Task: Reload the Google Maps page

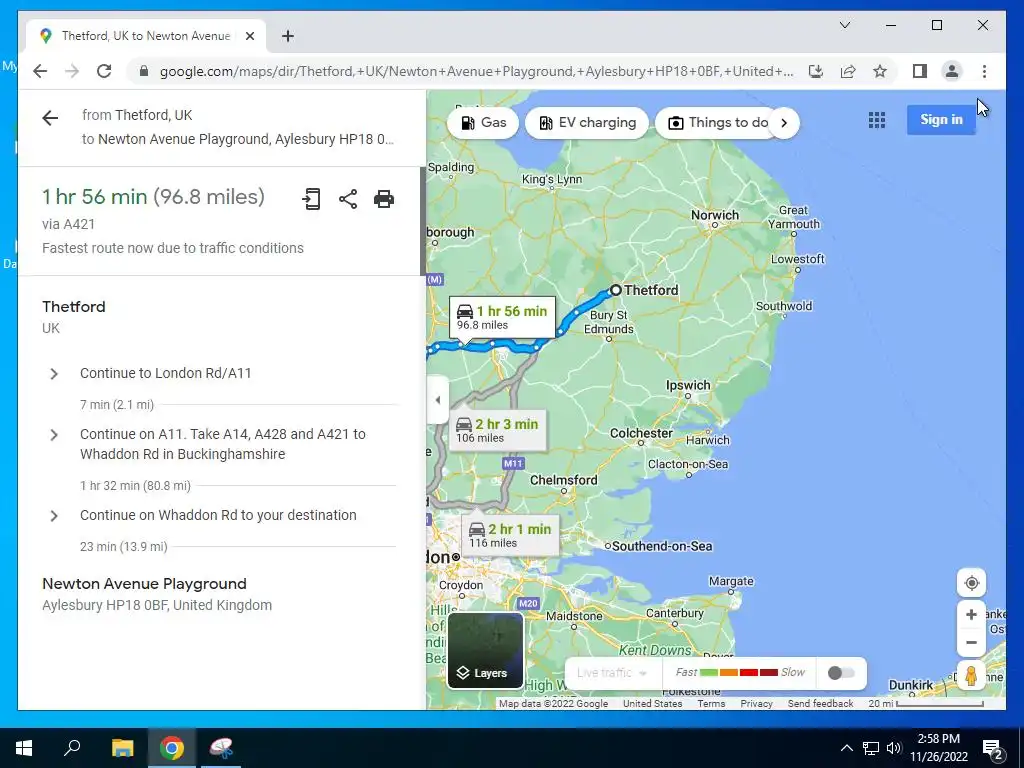Action: (104, 71)
